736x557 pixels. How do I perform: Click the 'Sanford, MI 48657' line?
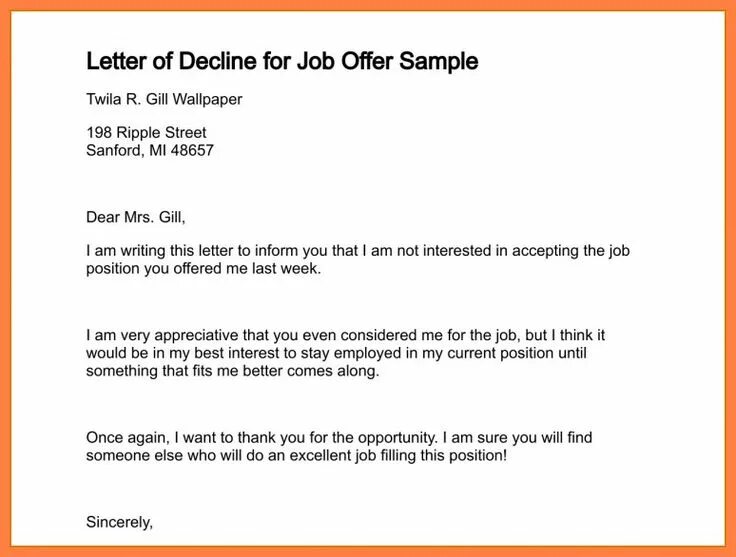(x=150, y=151)
